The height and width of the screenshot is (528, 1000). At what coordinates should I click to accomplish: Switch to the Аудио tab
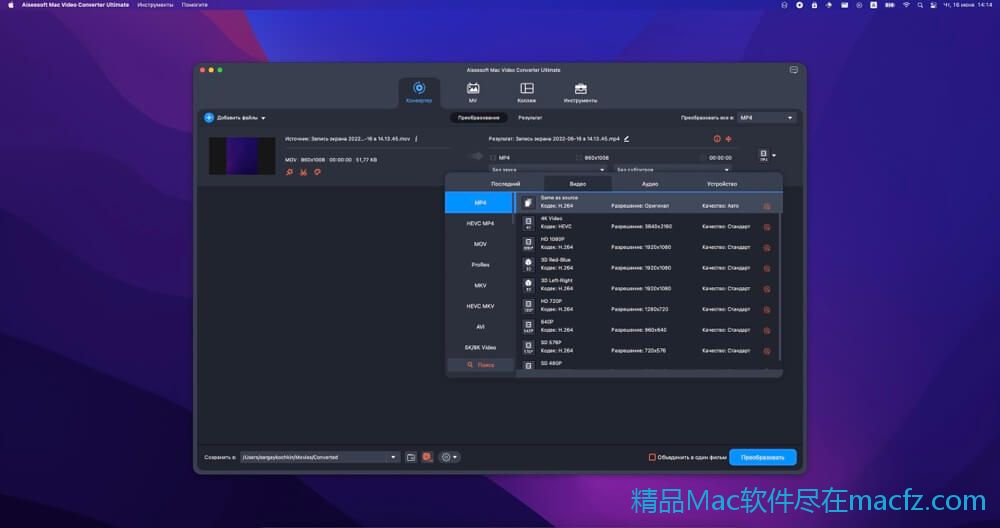[650, 184]
